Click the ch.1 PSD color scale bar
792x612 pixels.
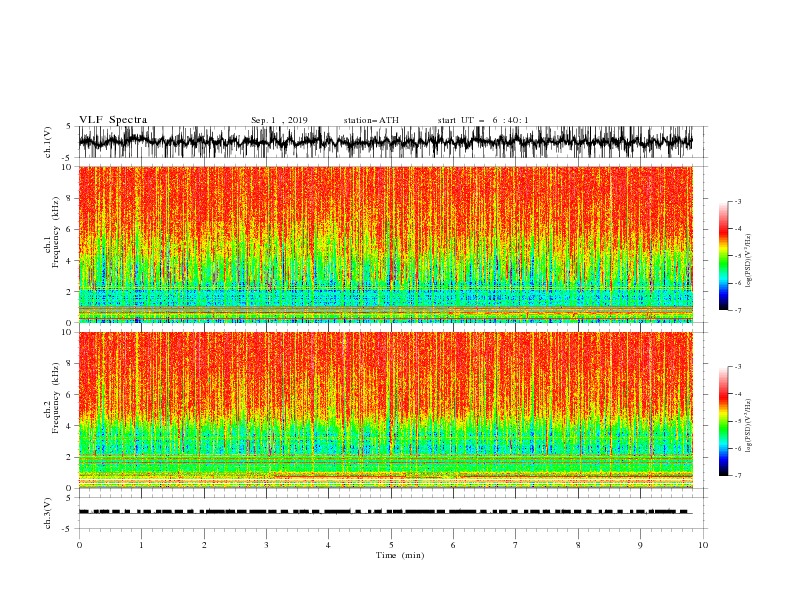tap(723, 256)
